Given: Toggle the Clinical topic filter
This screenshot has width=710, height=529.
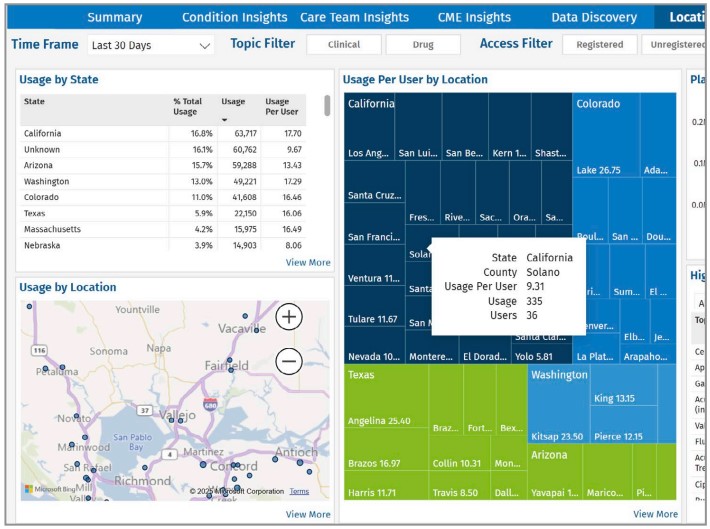Looking at the screenshot, I should coord(343,45).
